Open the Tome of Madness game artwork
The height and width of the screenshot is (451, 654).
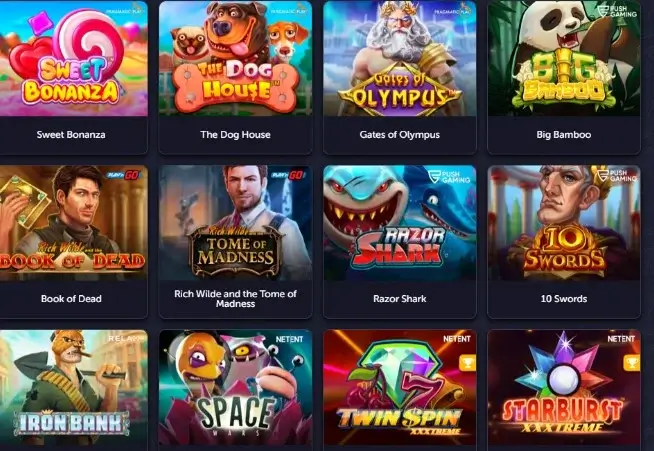point(235,223)
